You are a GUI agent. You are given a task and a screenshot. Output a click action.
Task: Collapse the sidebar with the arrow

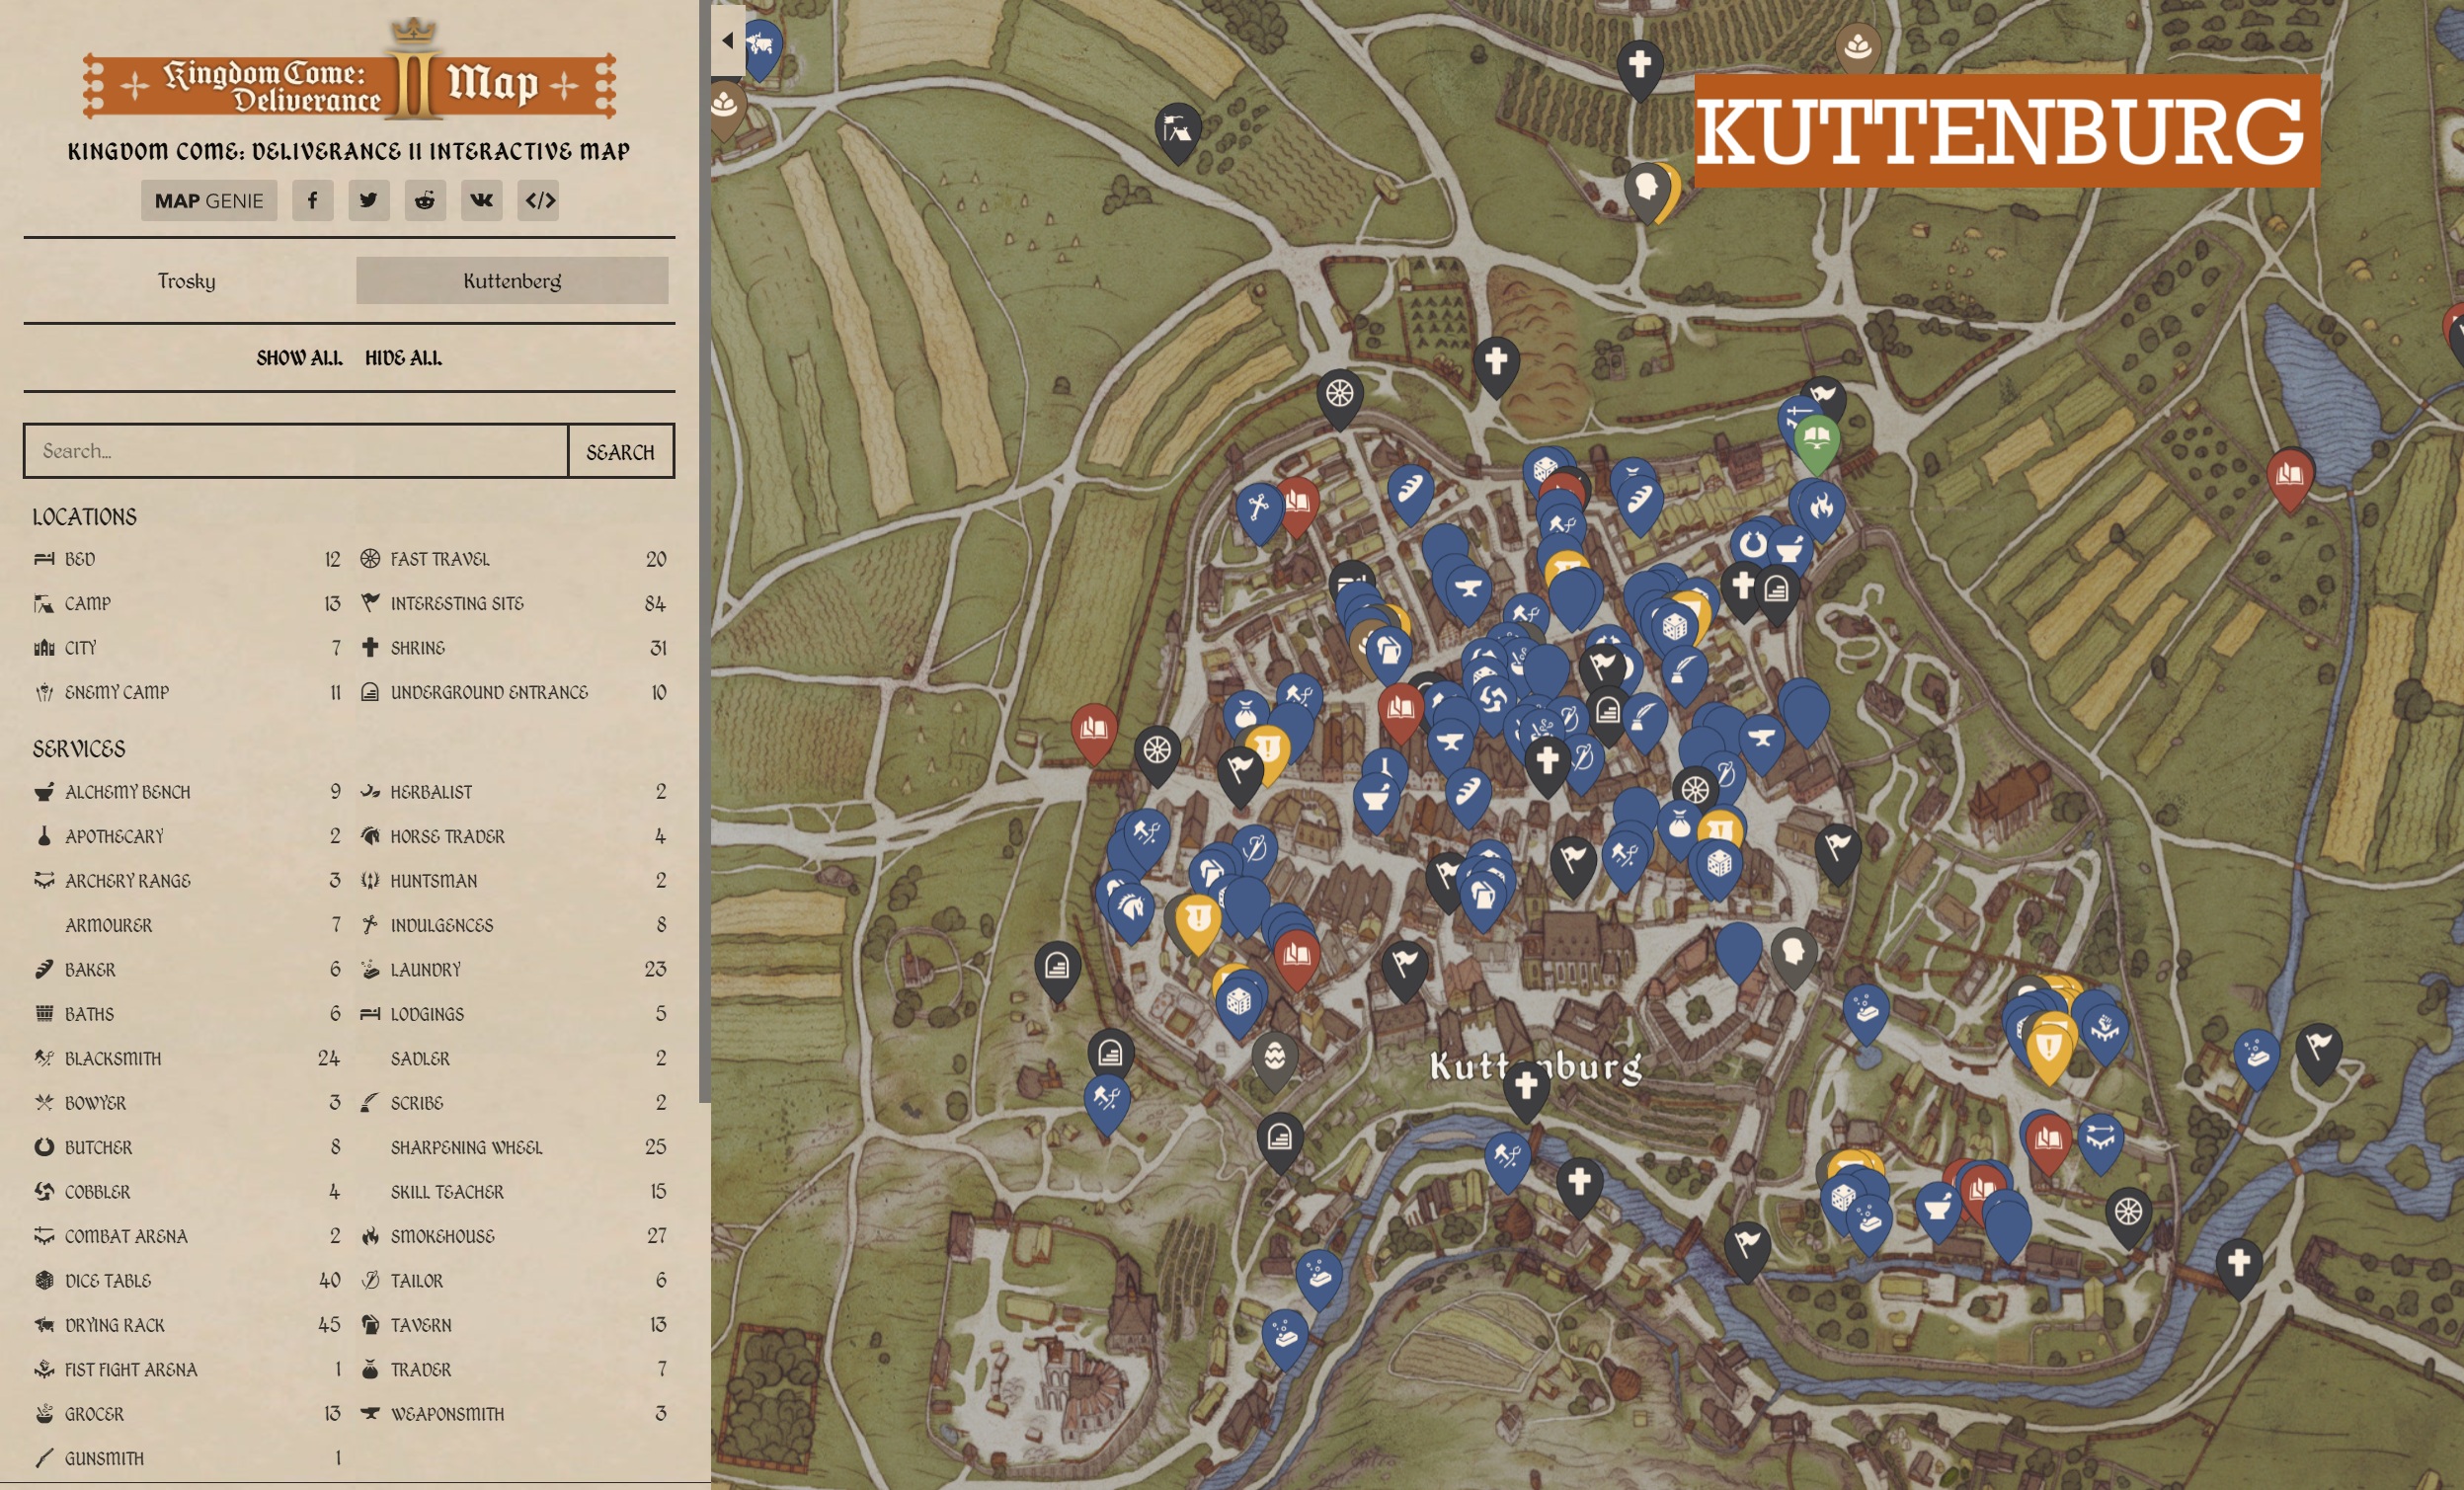[728, 40]
